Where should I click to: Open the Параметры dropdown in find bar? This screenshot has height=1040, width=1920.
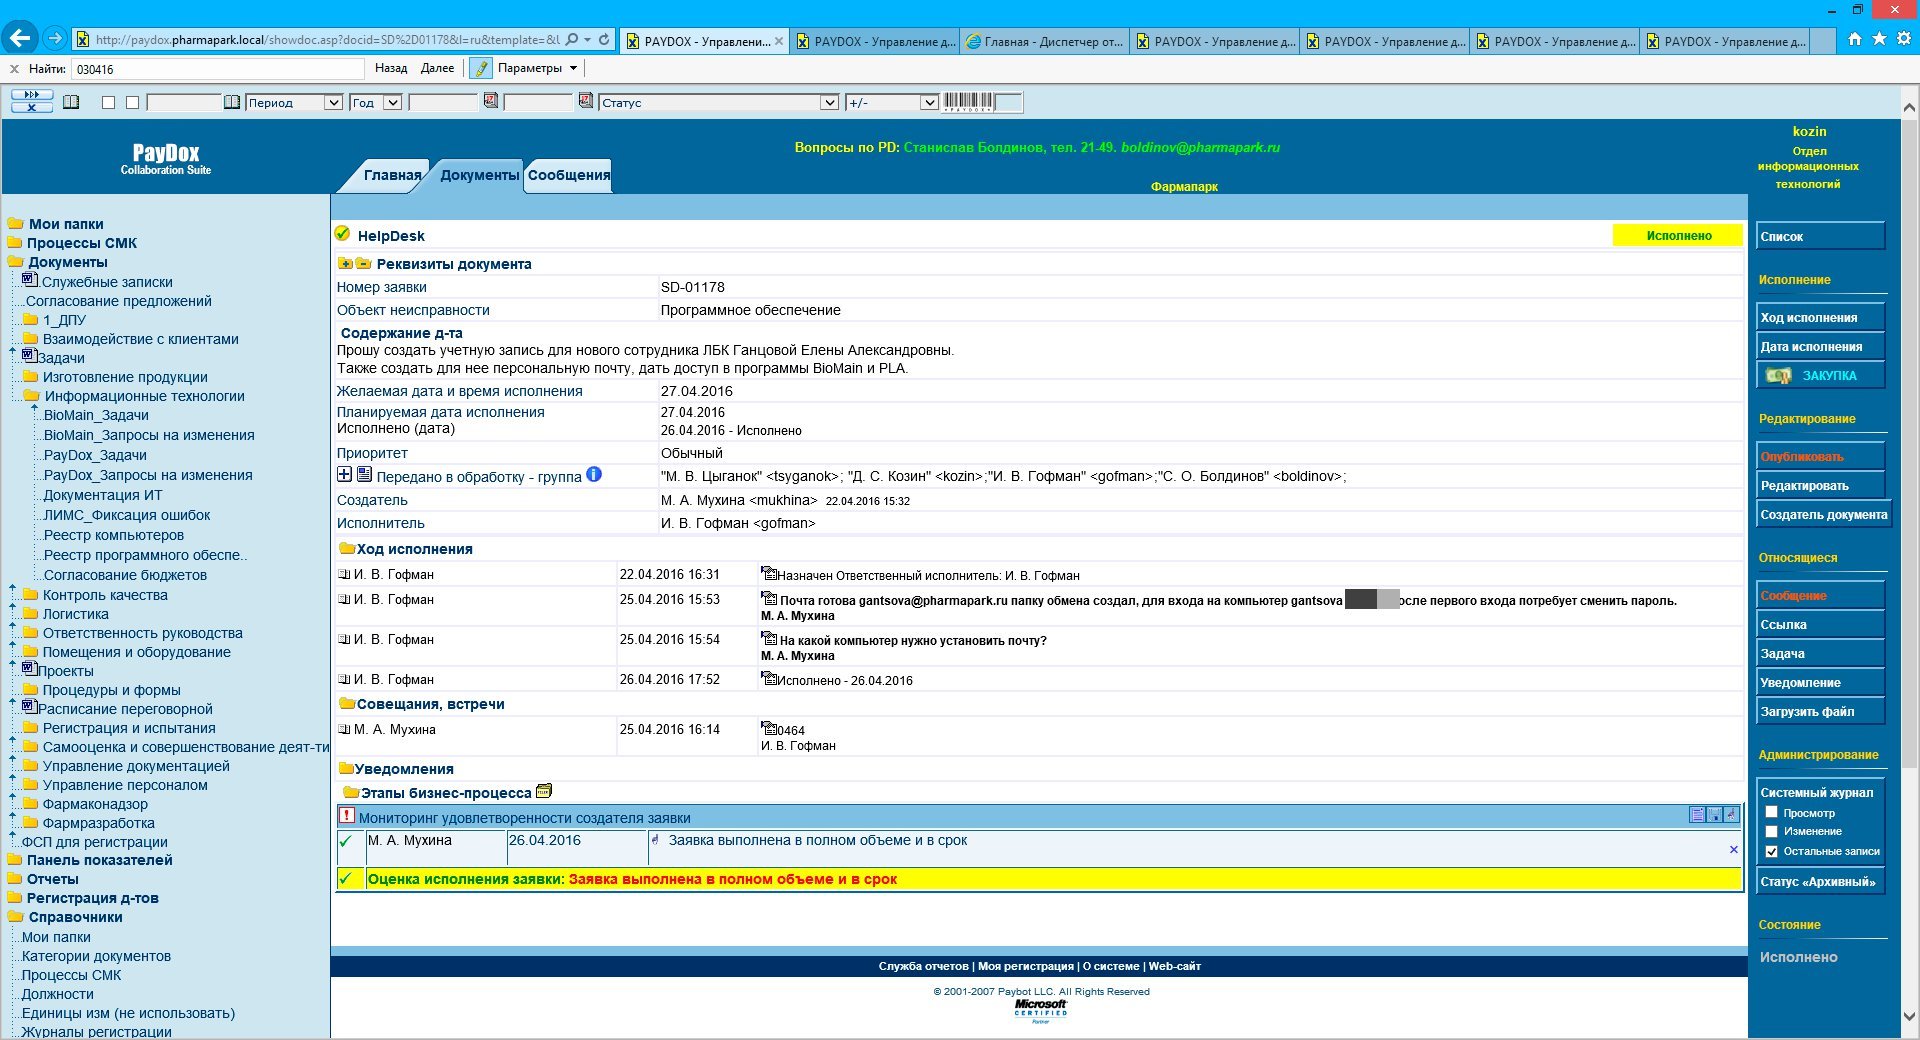pos(538,68)
